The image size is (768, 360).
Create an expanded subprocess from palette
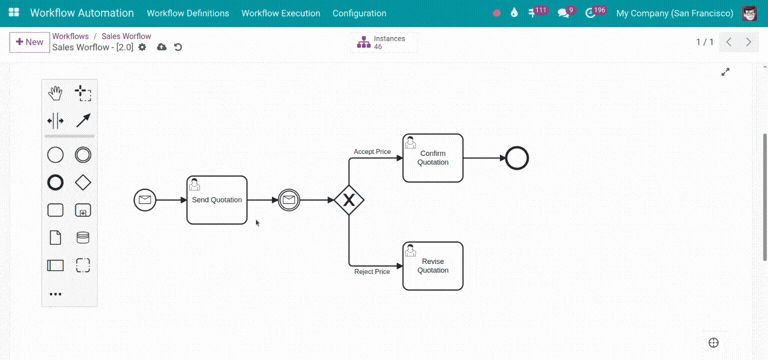(83, 211)
